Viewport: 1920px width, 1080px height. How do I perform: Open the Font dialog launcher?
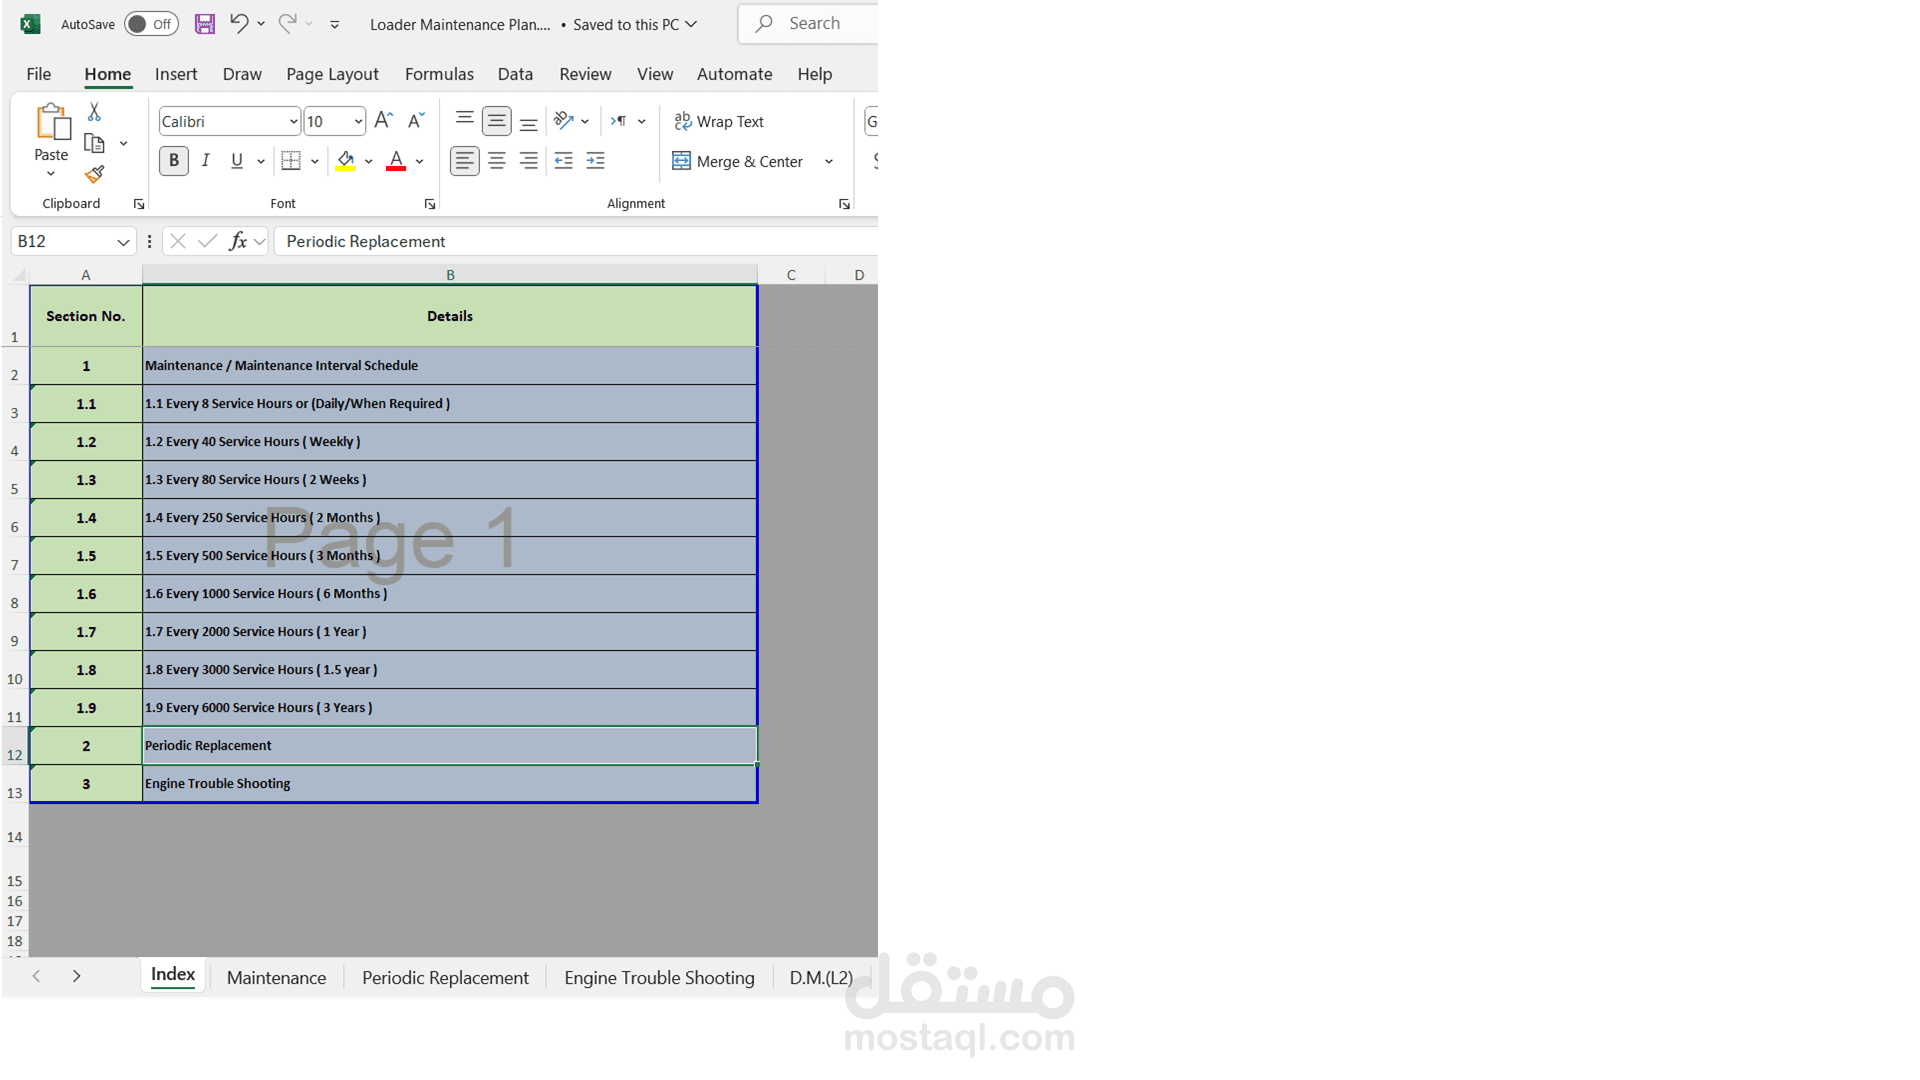[430, 204]
